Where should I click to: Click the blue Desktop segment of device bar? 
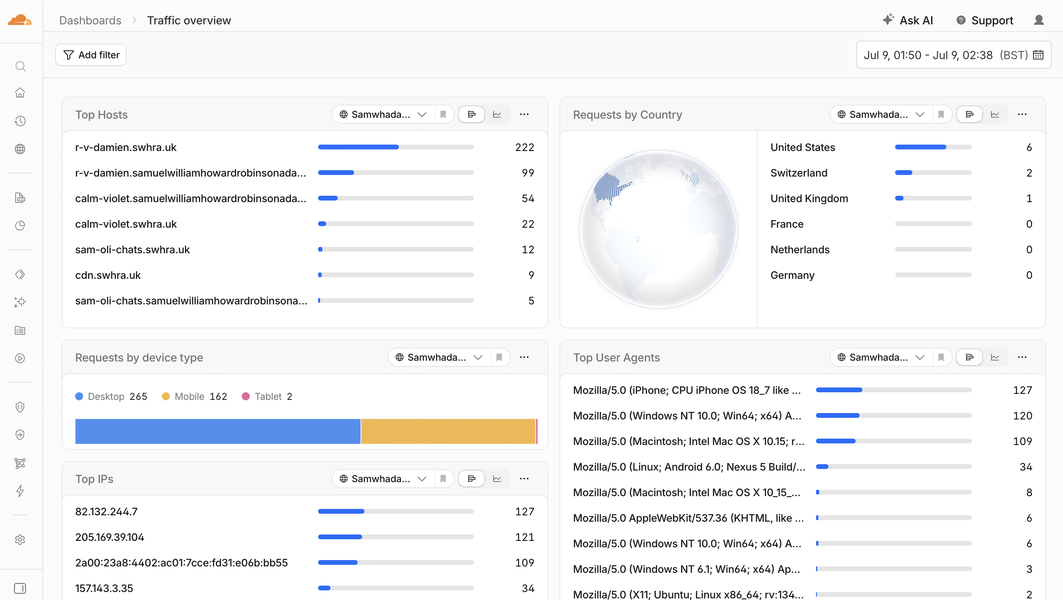coord(218,431)
